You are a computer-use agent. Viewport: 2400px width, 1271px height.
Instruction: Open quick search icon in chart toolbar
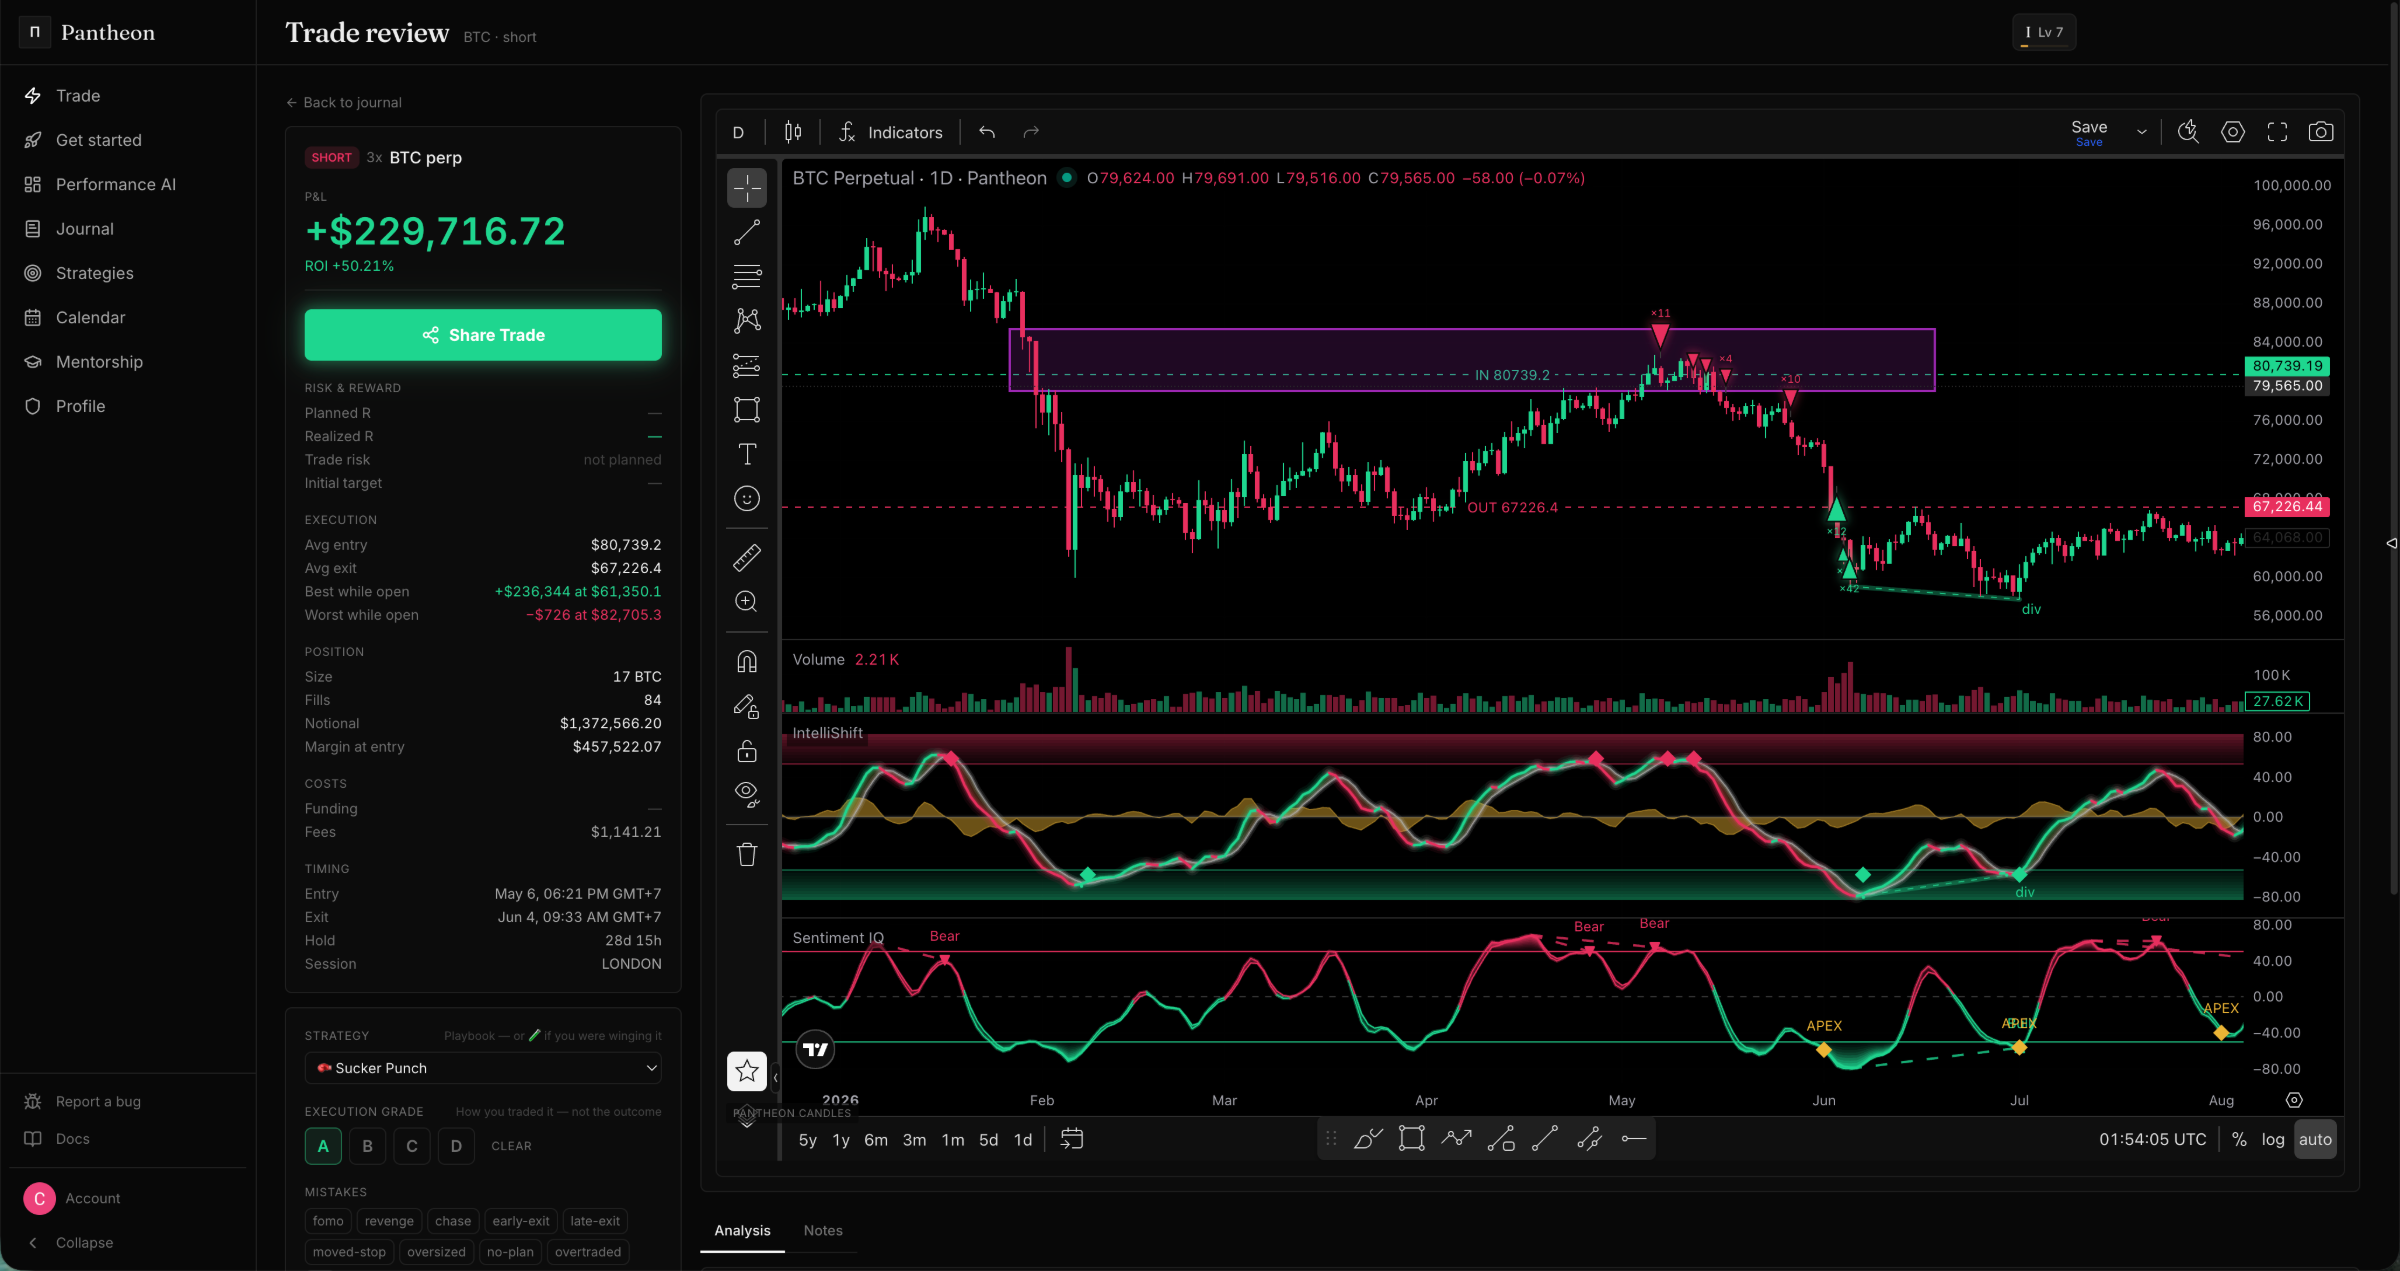click(2188, 132)
